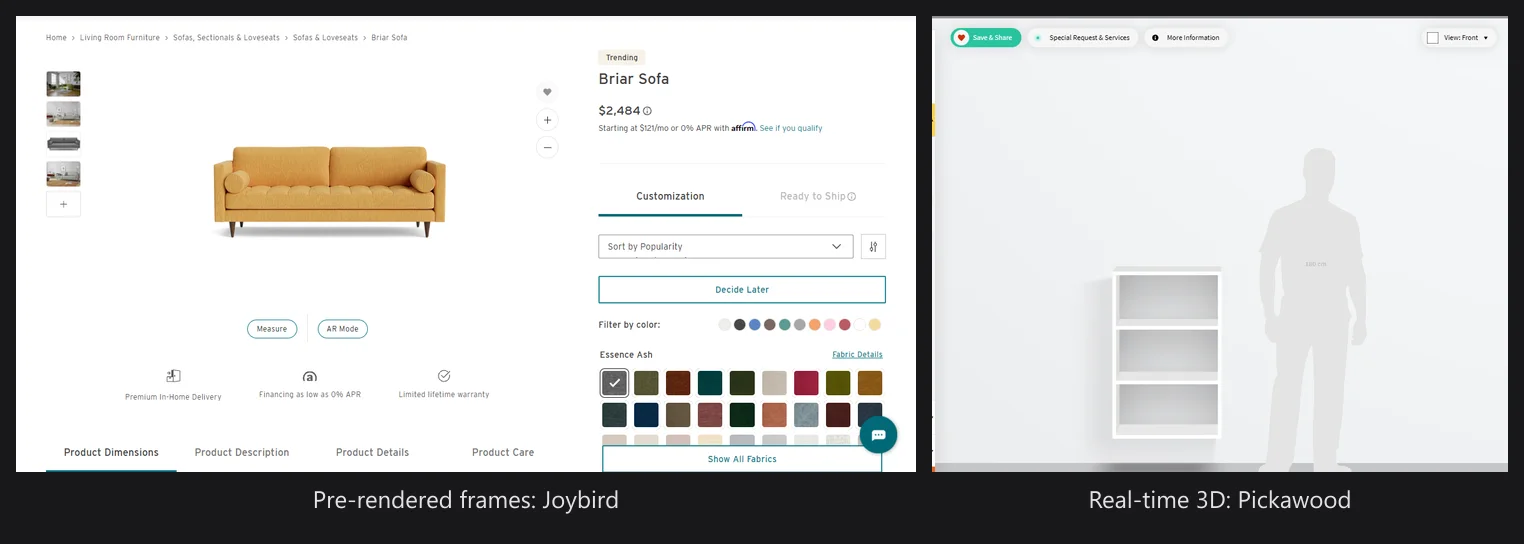
Task: Open the Product Details tab
Action: point(372,452)
